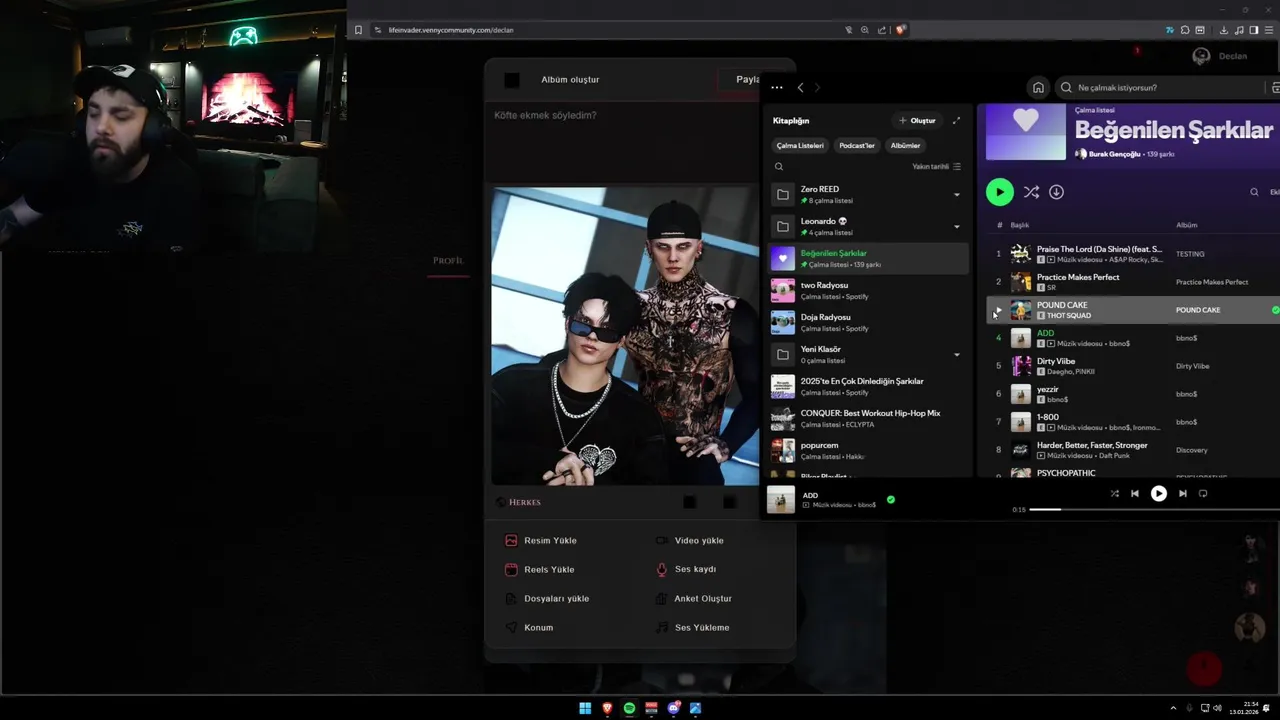Toggle shuffle in the bottom player bar
This screenshot has width=1280, height=720.
pyautogui.click(x=1114, y=493)
